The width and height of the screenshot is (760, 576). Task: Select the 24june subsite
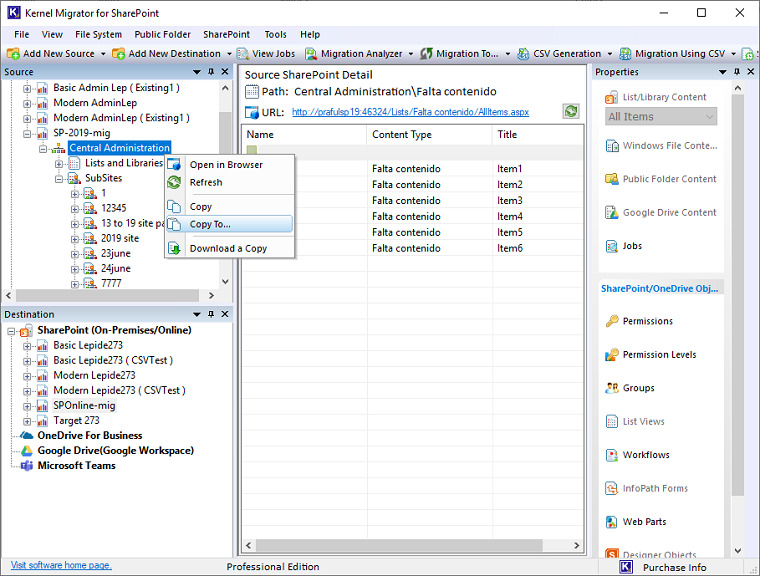tap(115, 269)
